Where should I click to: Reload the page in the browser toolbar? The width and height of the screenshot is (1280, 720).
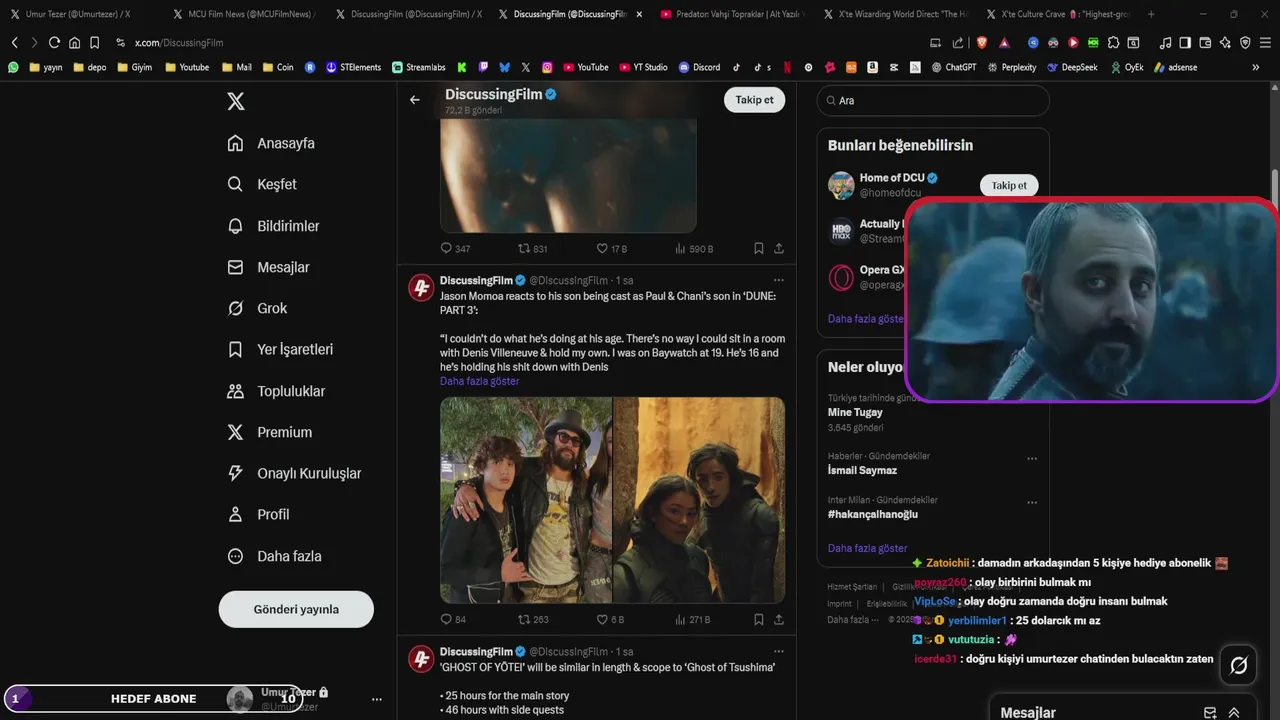click(54, 43)
